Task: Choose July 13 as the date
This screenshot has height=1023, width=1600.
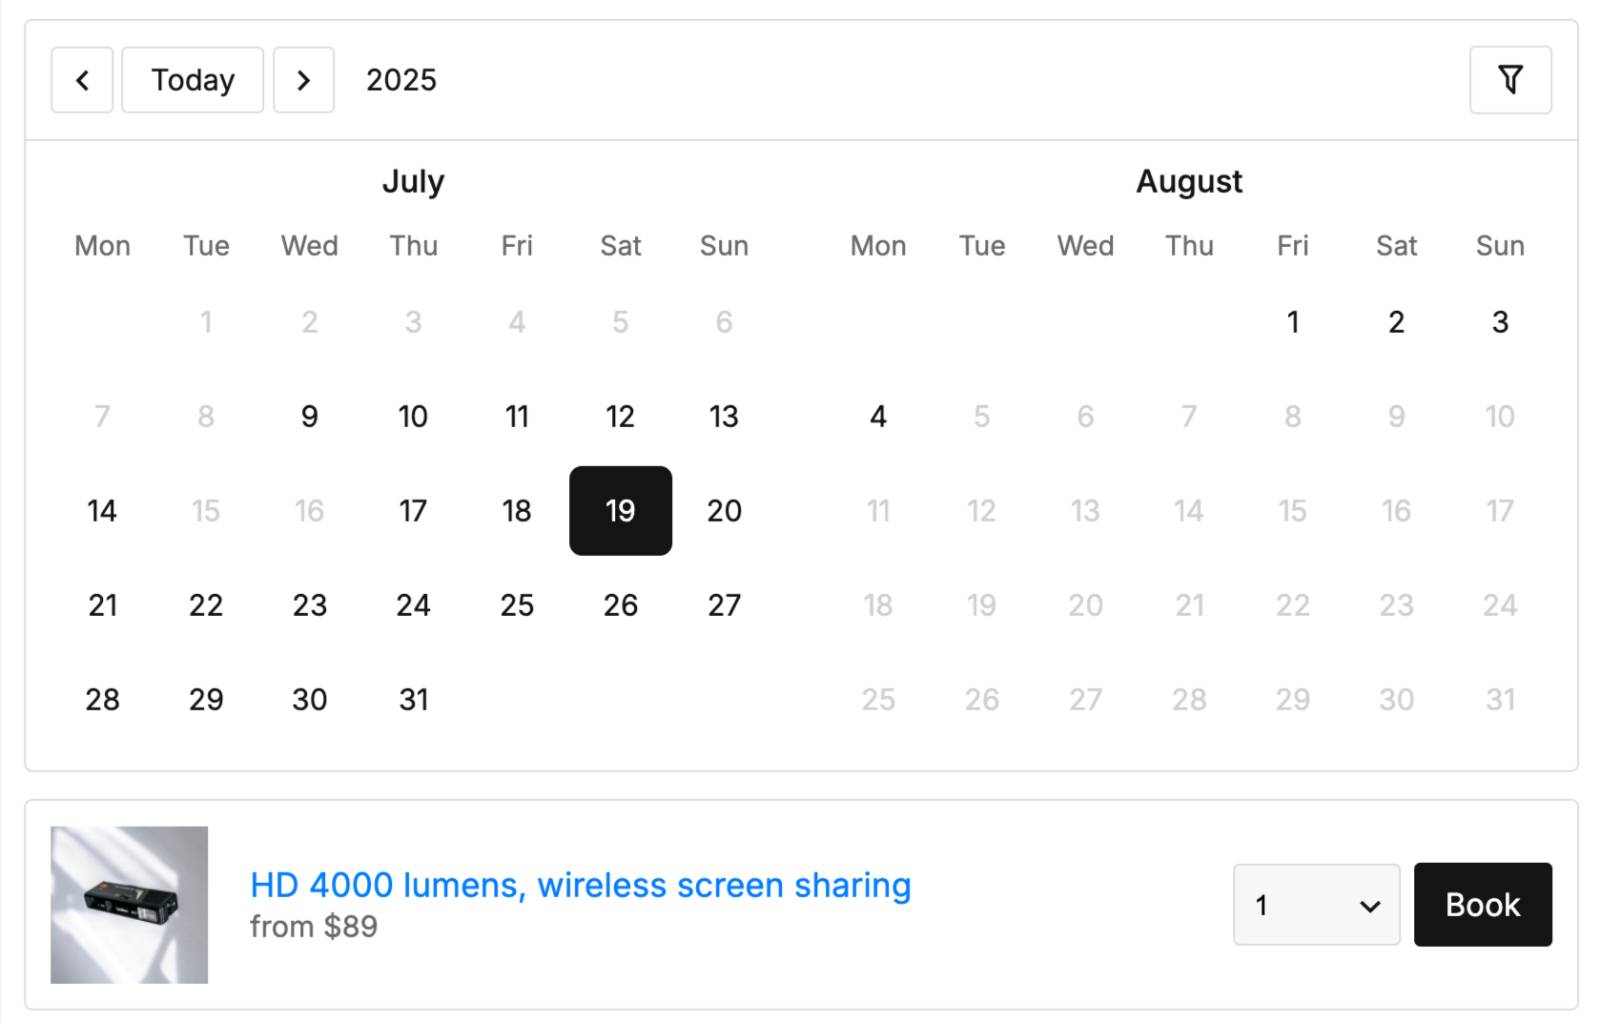Action: pos(724,416)
